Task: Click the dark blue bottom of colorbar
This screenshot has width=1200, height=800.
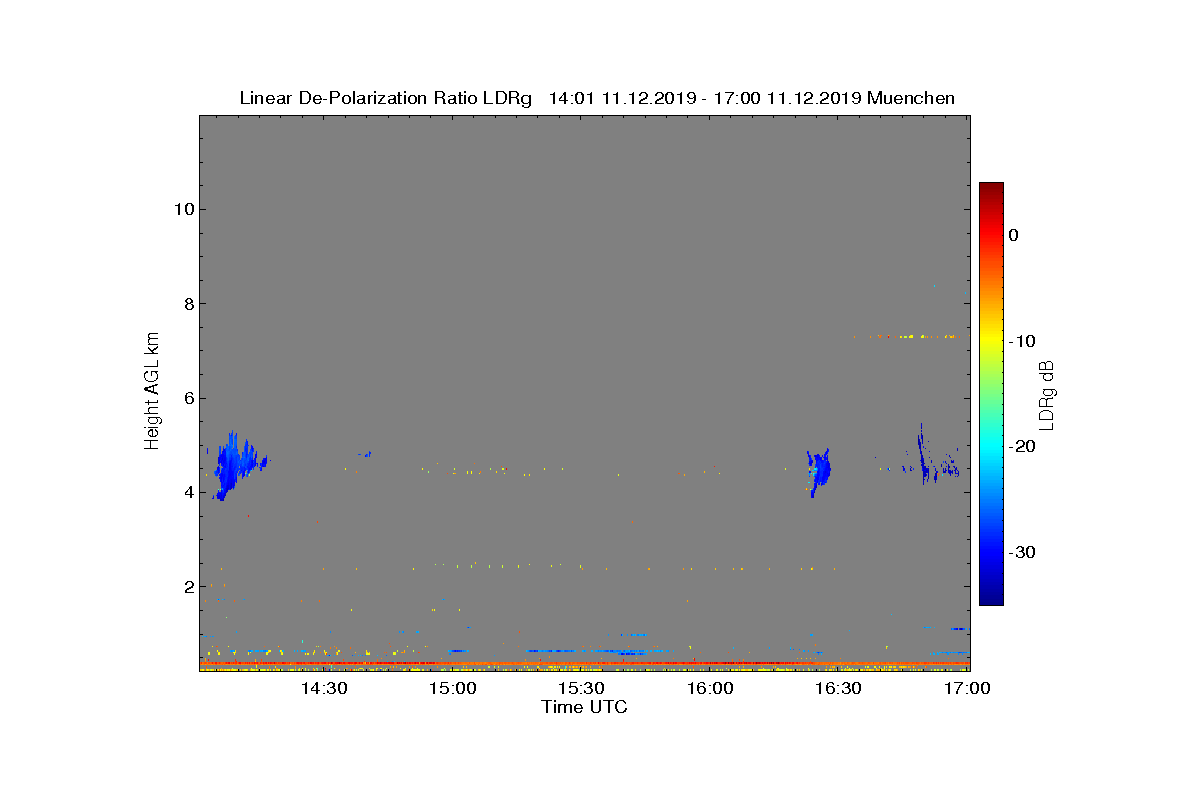Action: pyautogui.click(x=991, y=596)
